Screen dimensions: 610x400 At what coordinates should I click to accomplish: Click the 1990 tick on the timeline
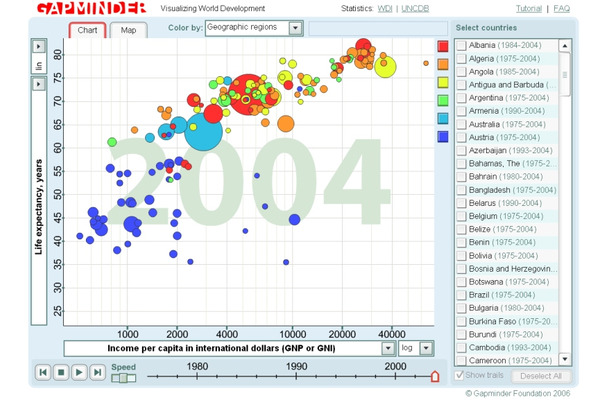296,376
